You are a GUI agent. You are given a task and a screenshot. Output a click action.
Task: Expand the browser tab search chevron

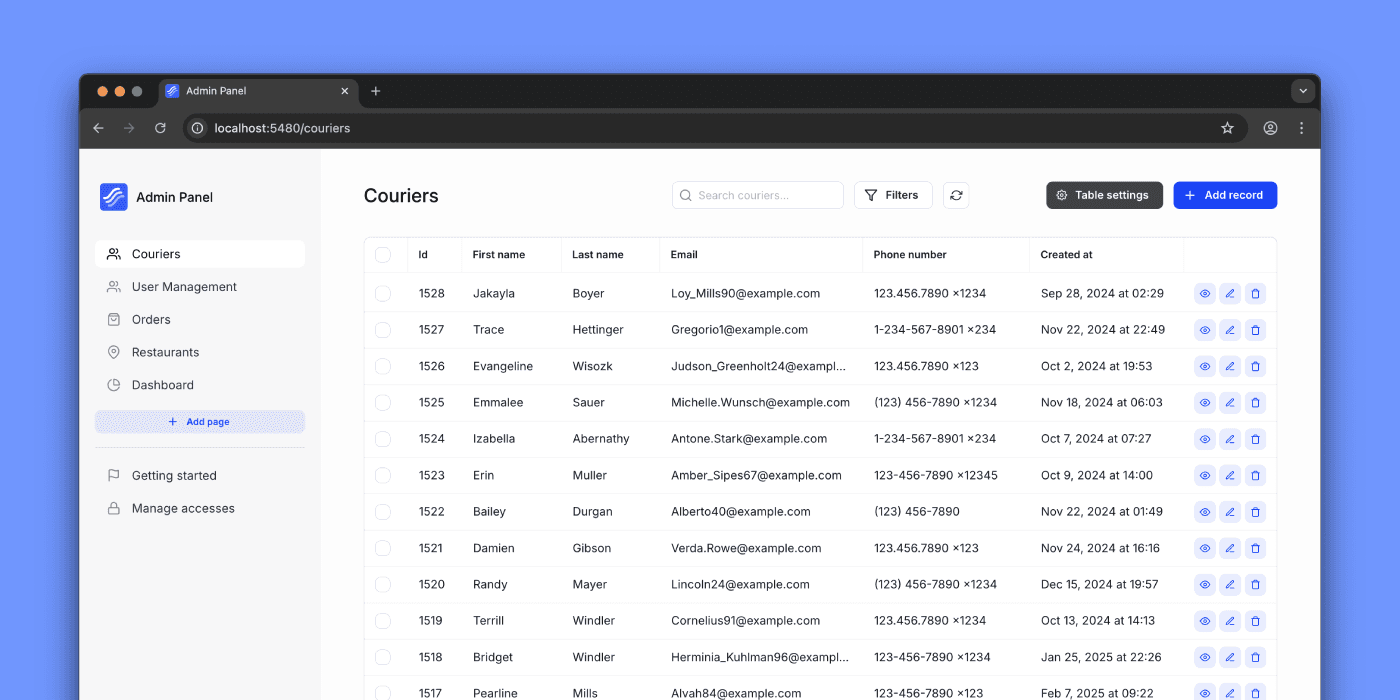tap(1302, 91)
